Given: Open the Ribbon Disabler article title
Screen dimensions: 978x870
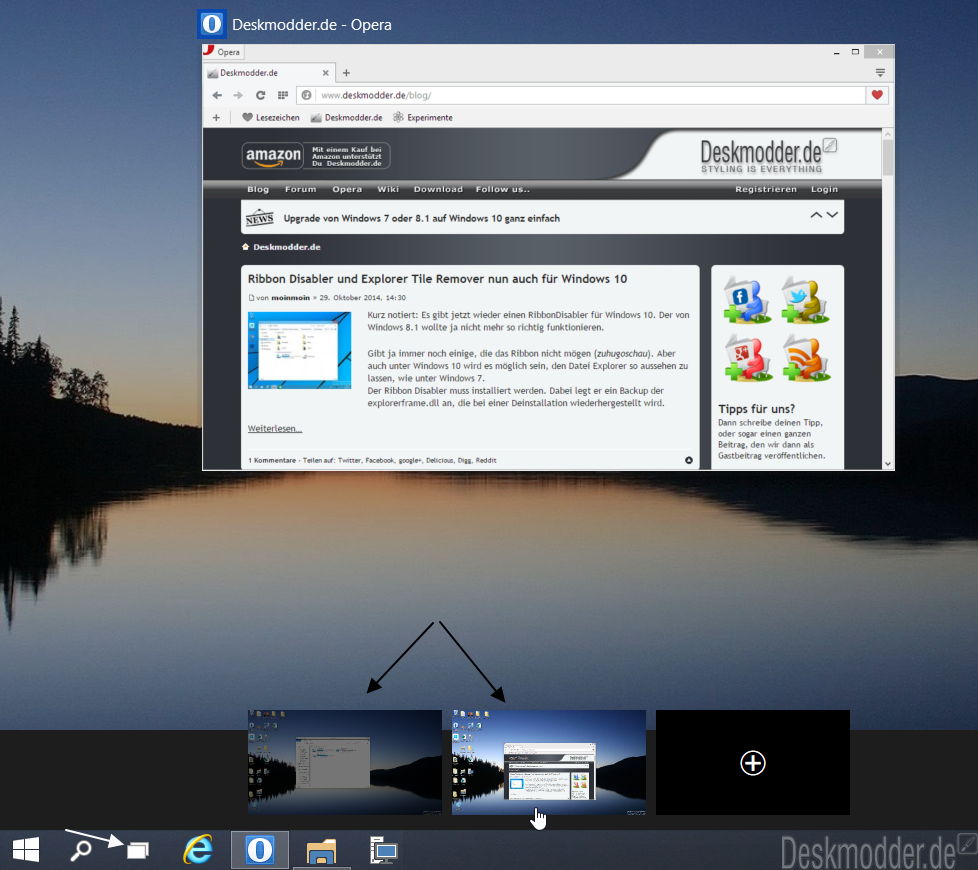Looking at the screenshot, I should 437,279.
